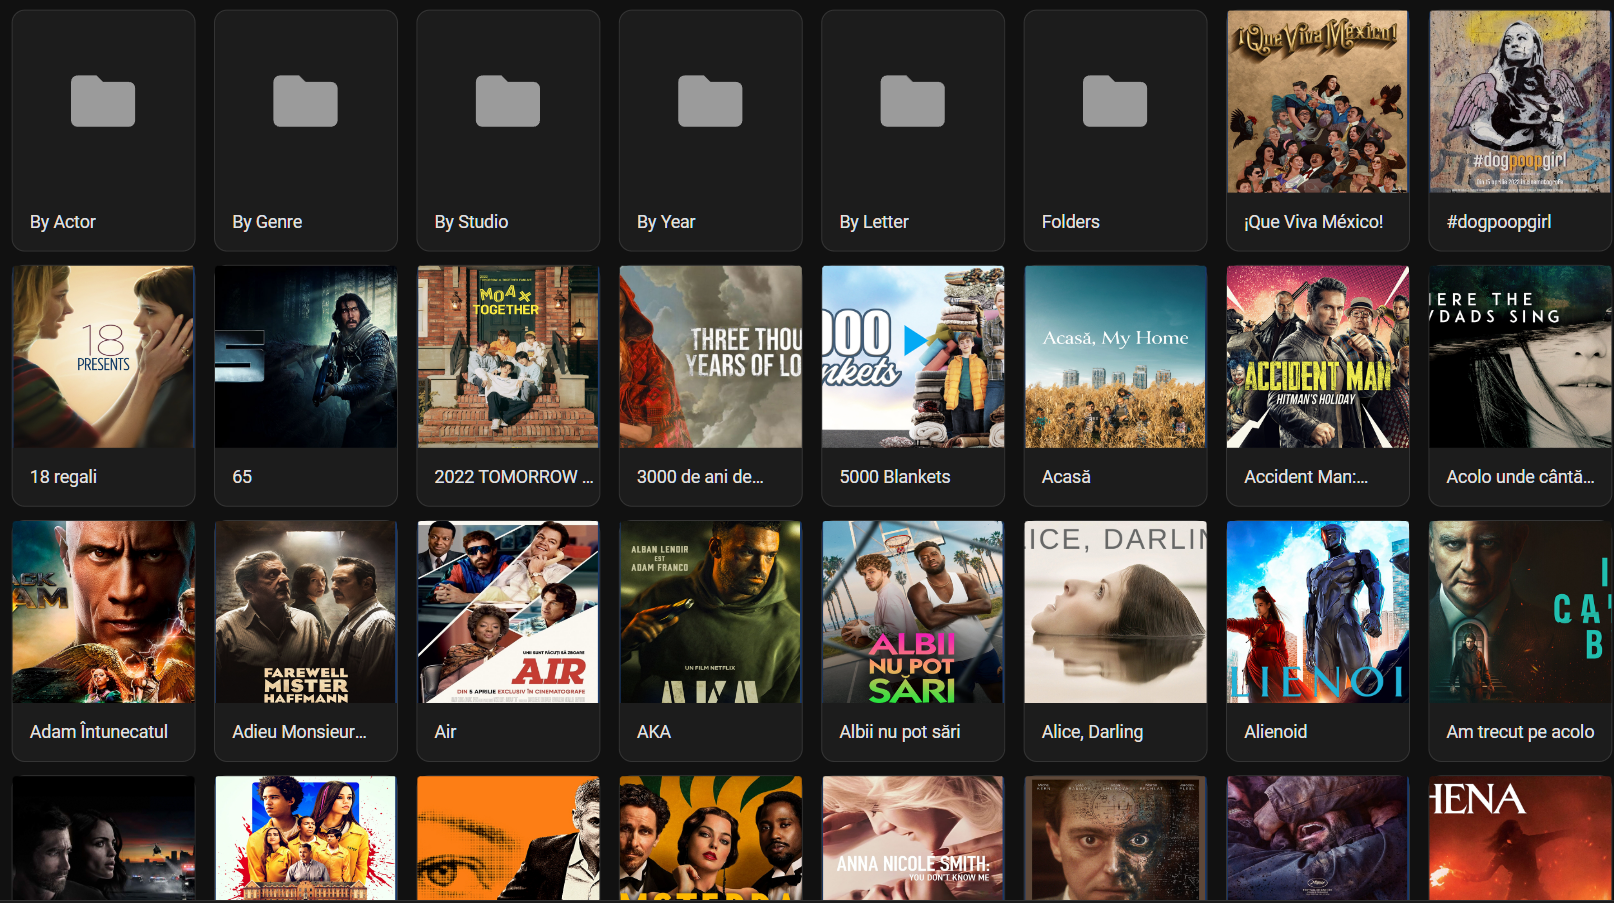
Task: Open the yellow jumpsuits group poster
Action: [x=305, y=838]
